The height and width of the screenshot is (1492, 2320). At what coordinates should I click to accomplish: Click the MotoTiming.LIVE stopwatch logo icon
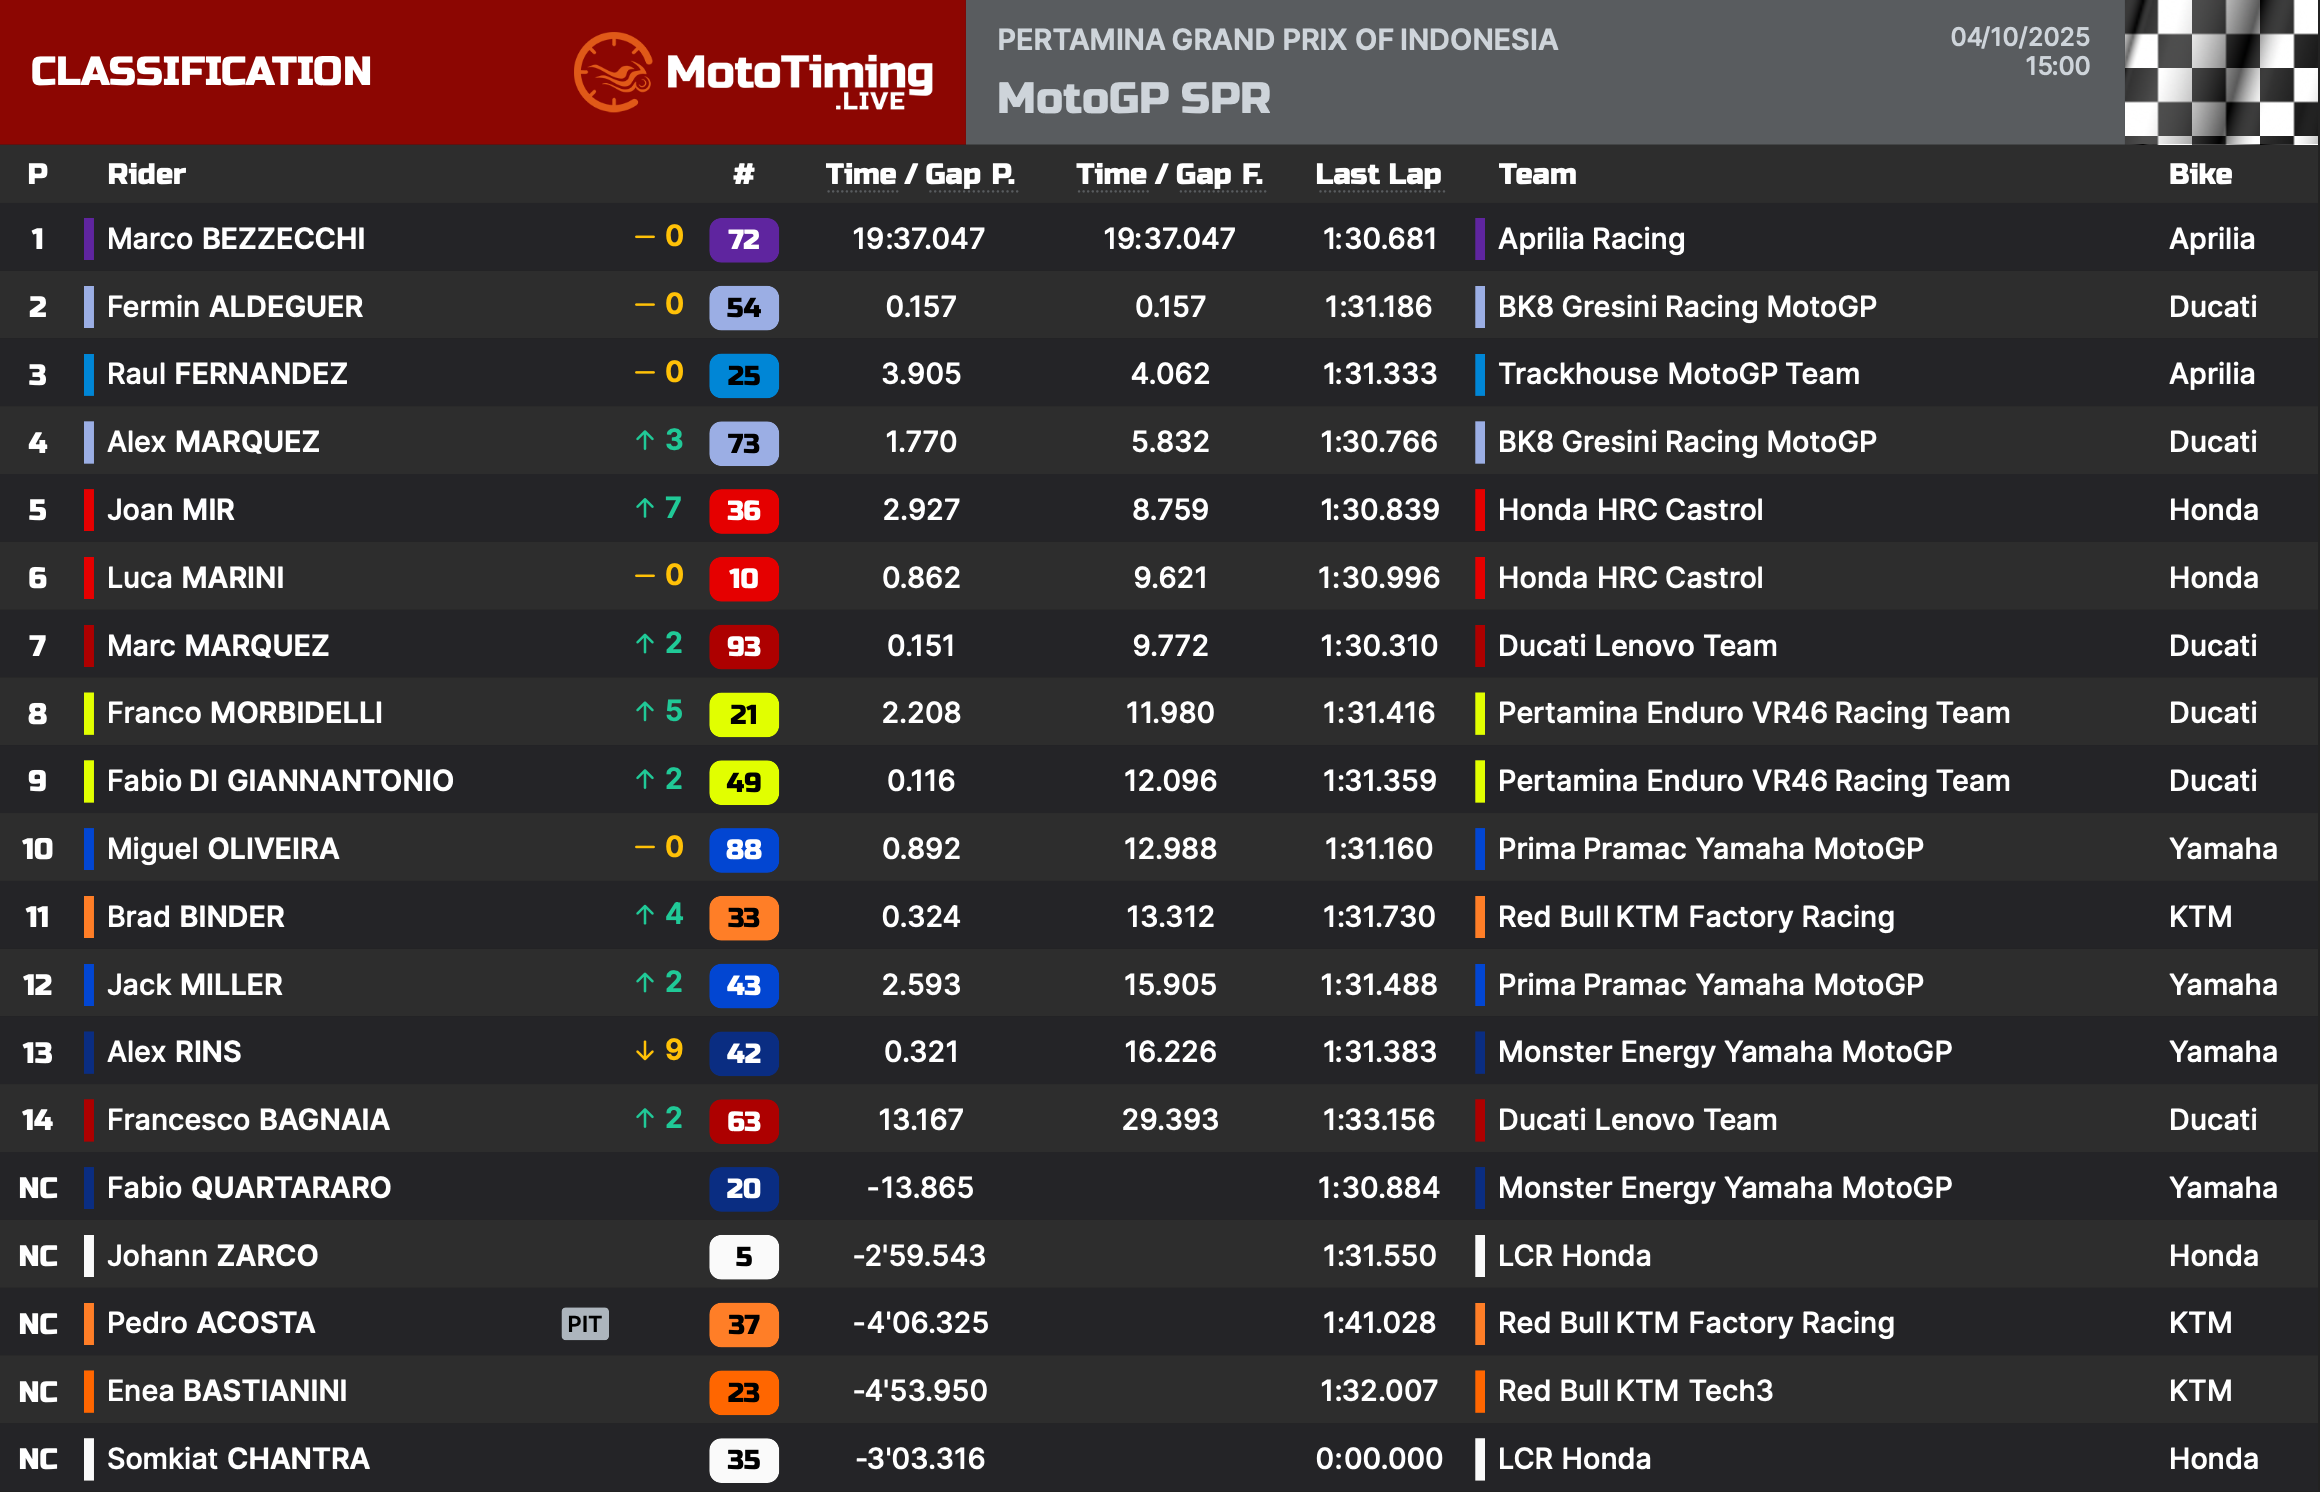[x=612, y=72]
